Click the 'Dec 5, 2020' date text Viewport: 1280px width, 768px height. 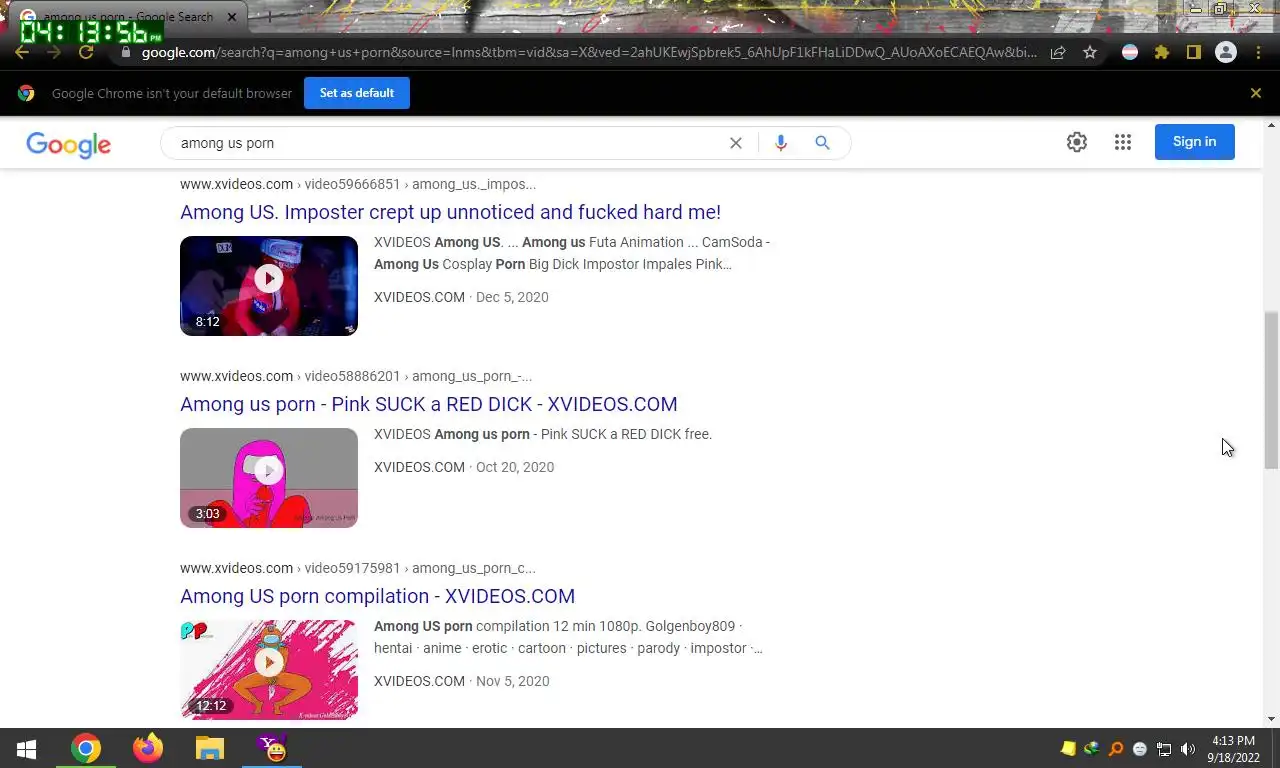coord(512,297)
